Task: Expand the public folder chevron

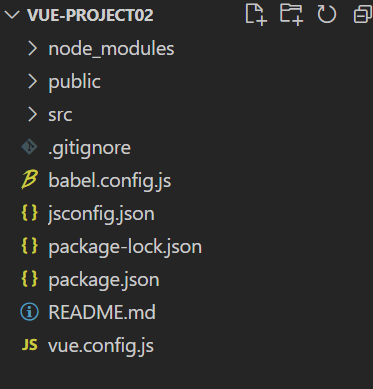Action: pos(33,82)
